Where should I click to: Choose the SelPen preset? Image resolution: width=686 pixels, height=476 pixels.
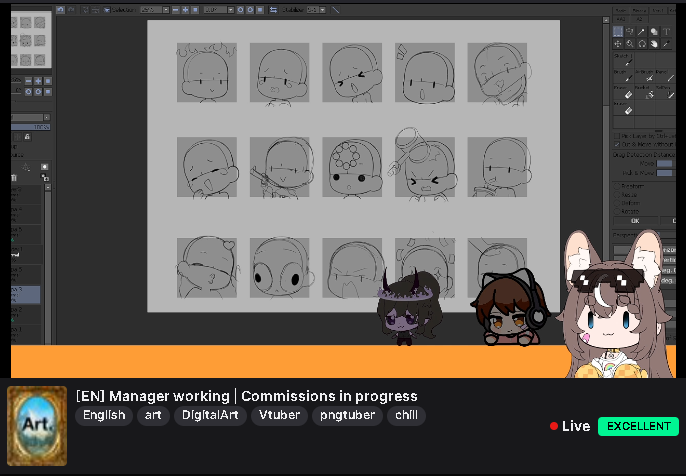point(665,92)
